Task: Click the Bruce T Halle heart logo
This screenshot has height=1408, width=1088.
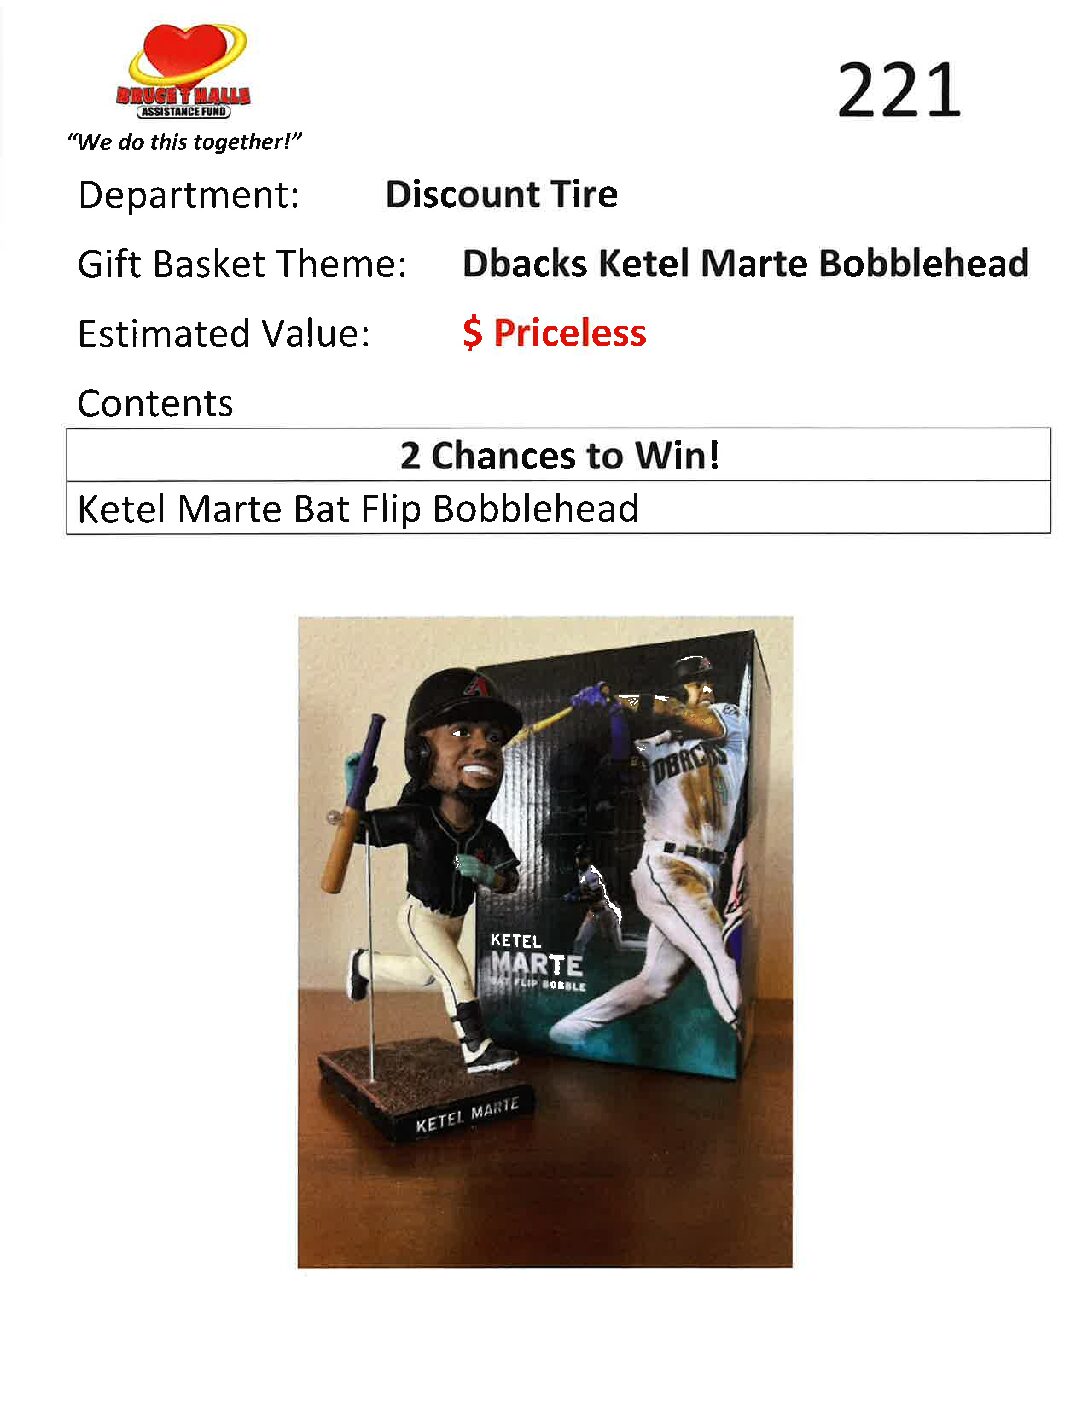Action: pyautogui.click(x=185, y=70)
